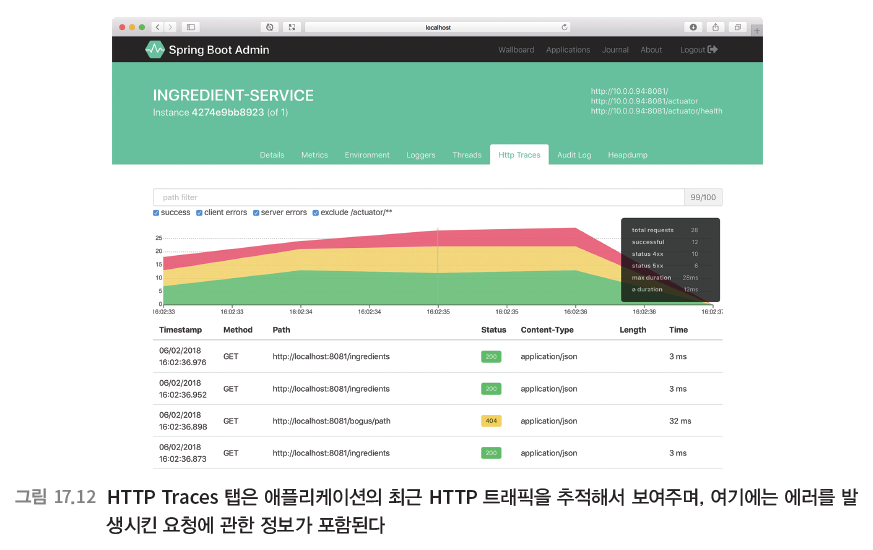Click instance ID 4274e9bb8923
Image resolution: width=873 pixels, height=550 pixels.
point(228,112)
